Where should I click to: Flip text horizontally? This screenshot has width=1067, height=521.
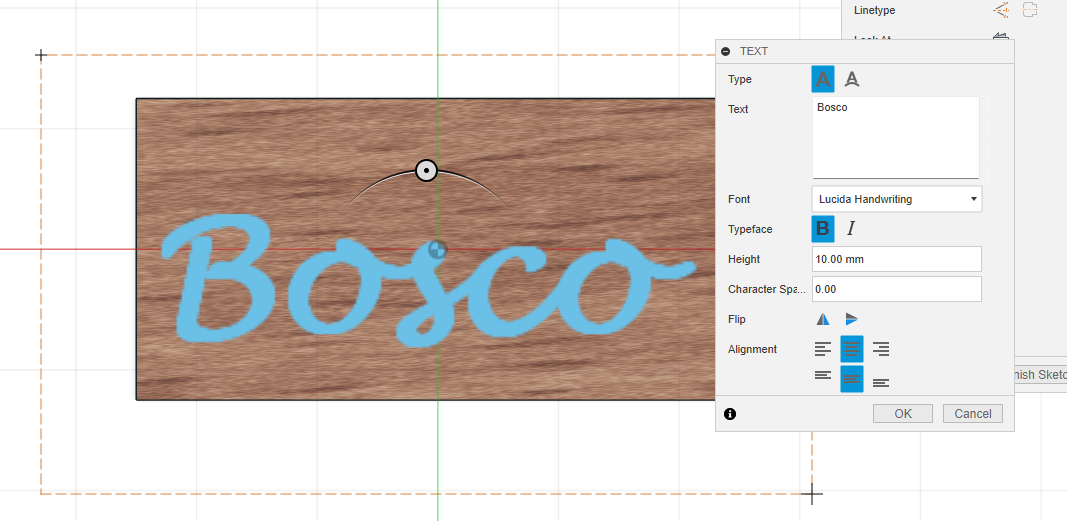click(x=822, y=319)
